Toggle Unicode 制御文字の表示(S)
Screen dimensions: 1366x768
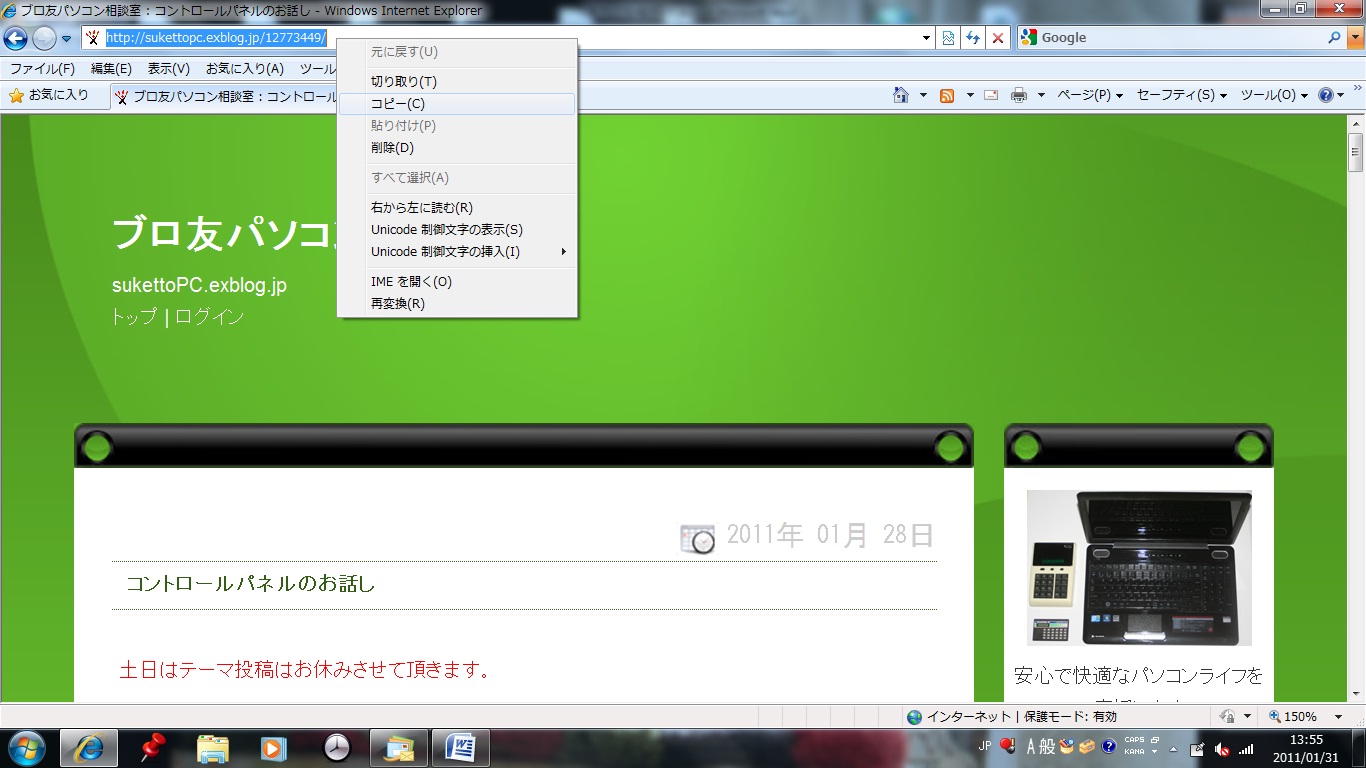(457, 230)
